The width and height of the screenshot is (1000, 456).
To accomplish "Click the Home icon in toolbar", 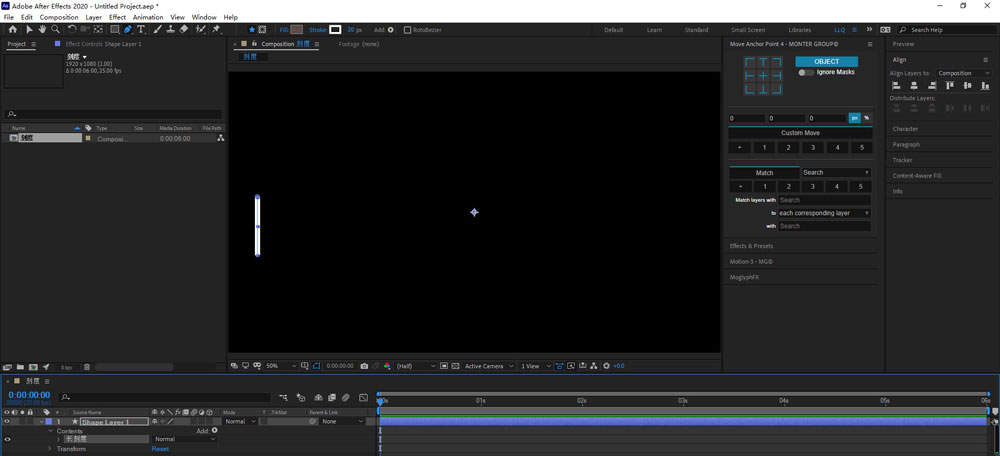I will 12,30.
